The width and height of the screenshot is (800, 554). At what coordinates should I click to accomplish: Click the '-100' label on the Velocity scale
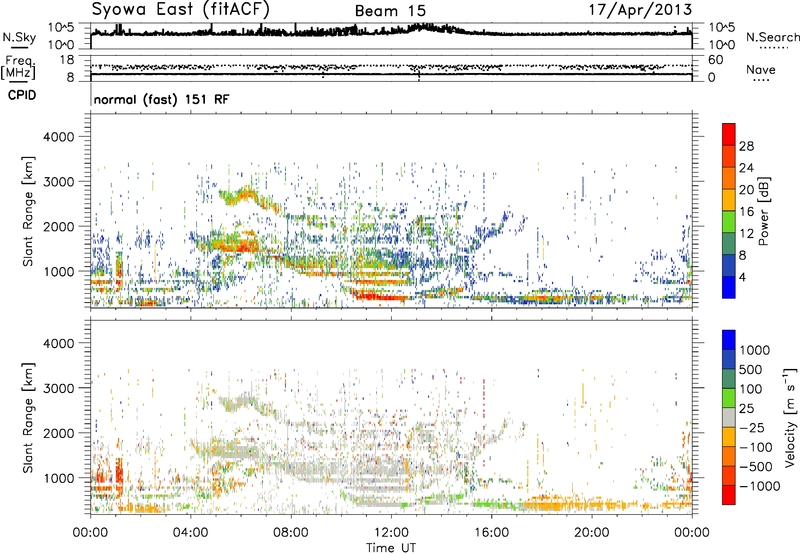(x=756, y=447)
